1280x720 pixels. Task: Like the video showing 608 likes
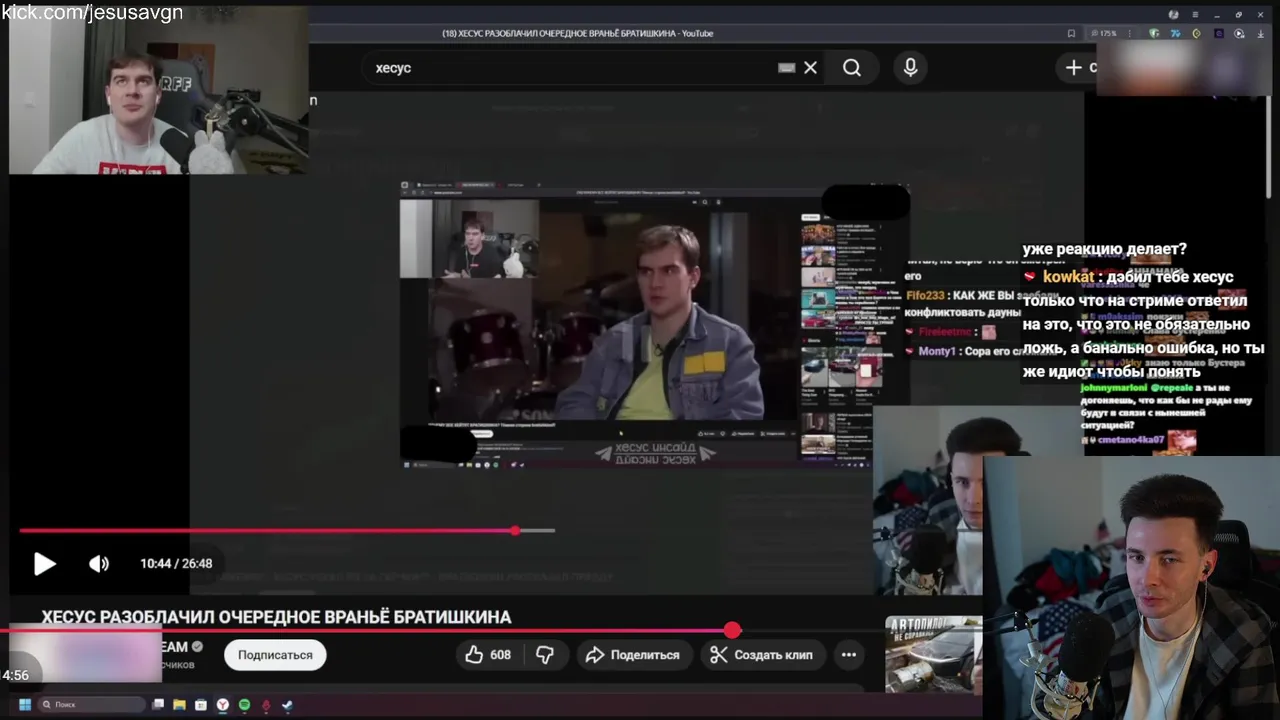click(488, 655)
